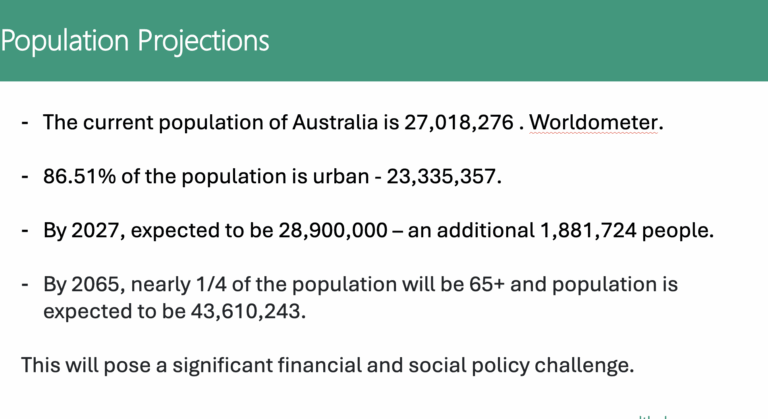Click the urban population number 23,335,357
Screen dimensions: 768x419
click(443, 177)
